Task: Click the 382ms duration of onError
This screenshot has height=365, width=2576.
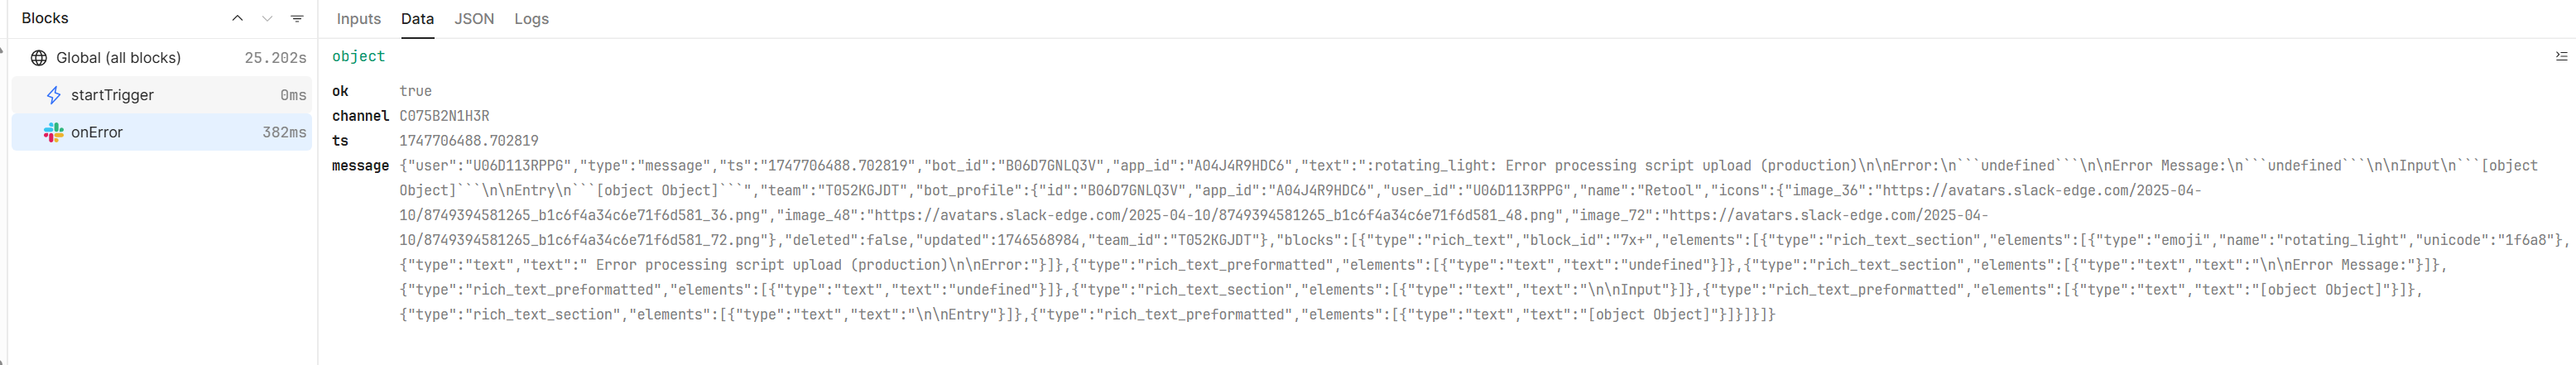Action: [x=284, y=132]
